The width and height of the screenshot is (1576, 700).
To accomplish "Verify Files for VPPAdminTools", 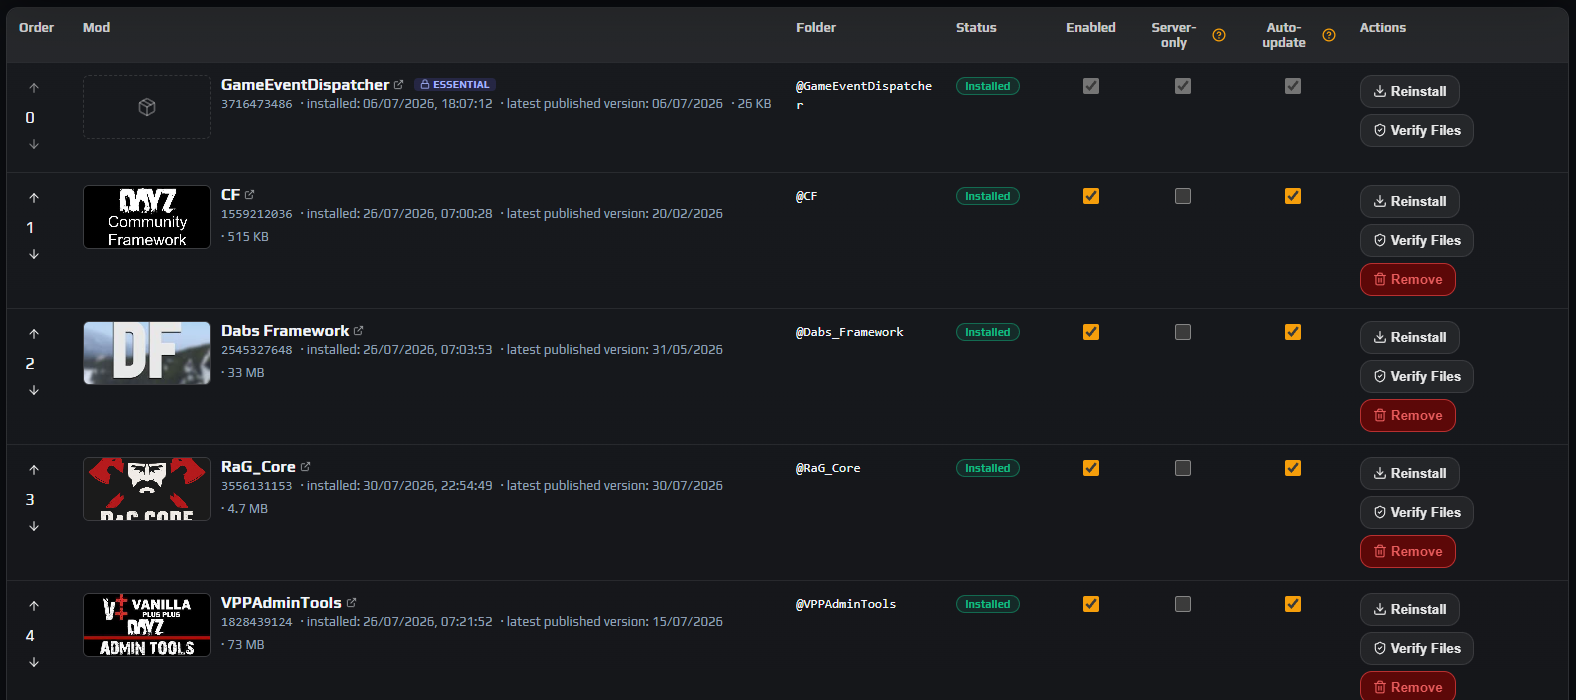I will [1417, 648].
